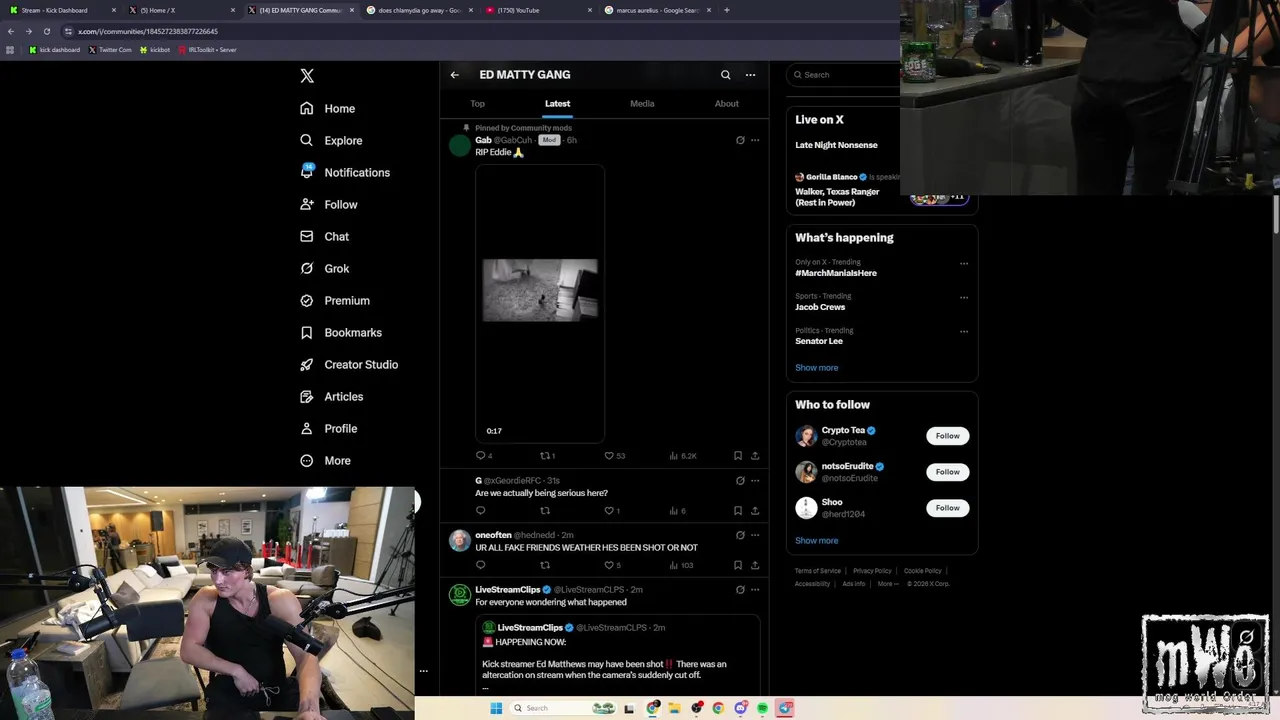Open Notifications in the X sidebar
The width and height of the screenshot is (1280, 720).
(345, 172)
